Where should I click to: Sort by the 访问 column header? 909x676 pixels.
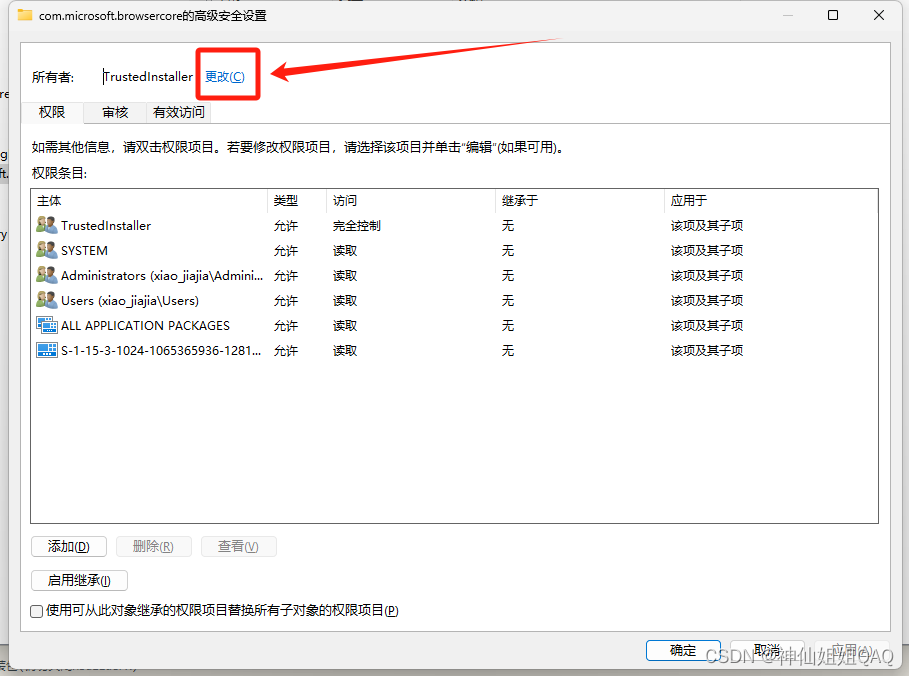(x=410, y=201)
